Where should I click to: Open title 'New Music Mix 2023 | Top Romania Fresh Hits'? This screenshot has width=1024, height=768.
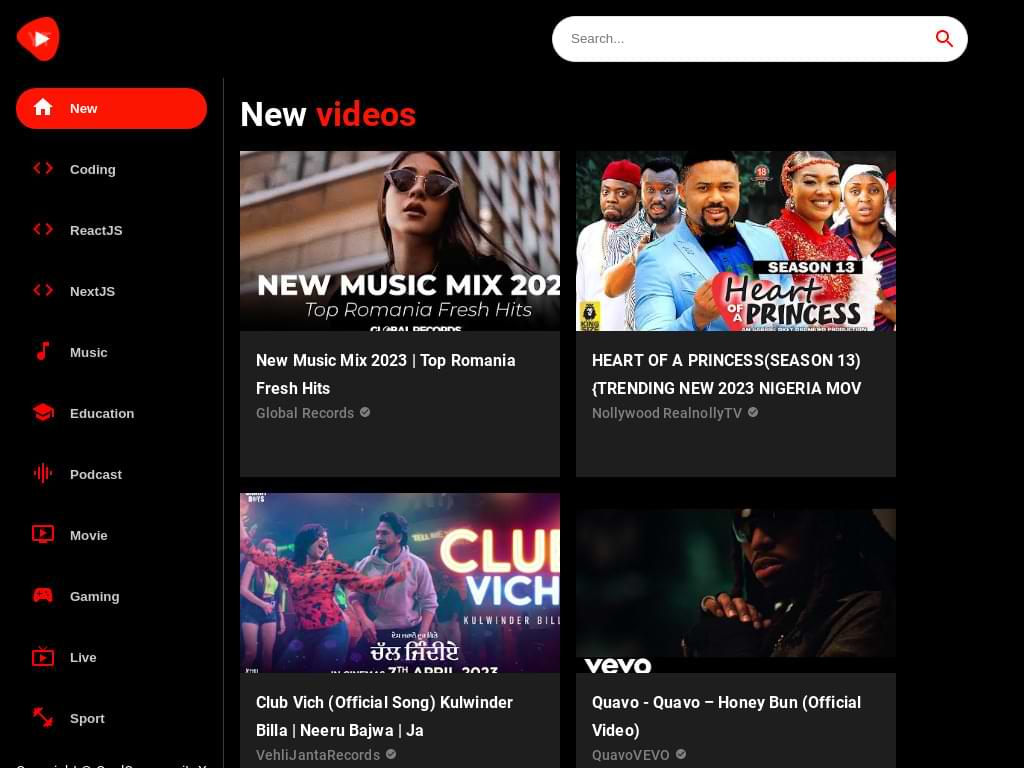click(x=386, y=374)
